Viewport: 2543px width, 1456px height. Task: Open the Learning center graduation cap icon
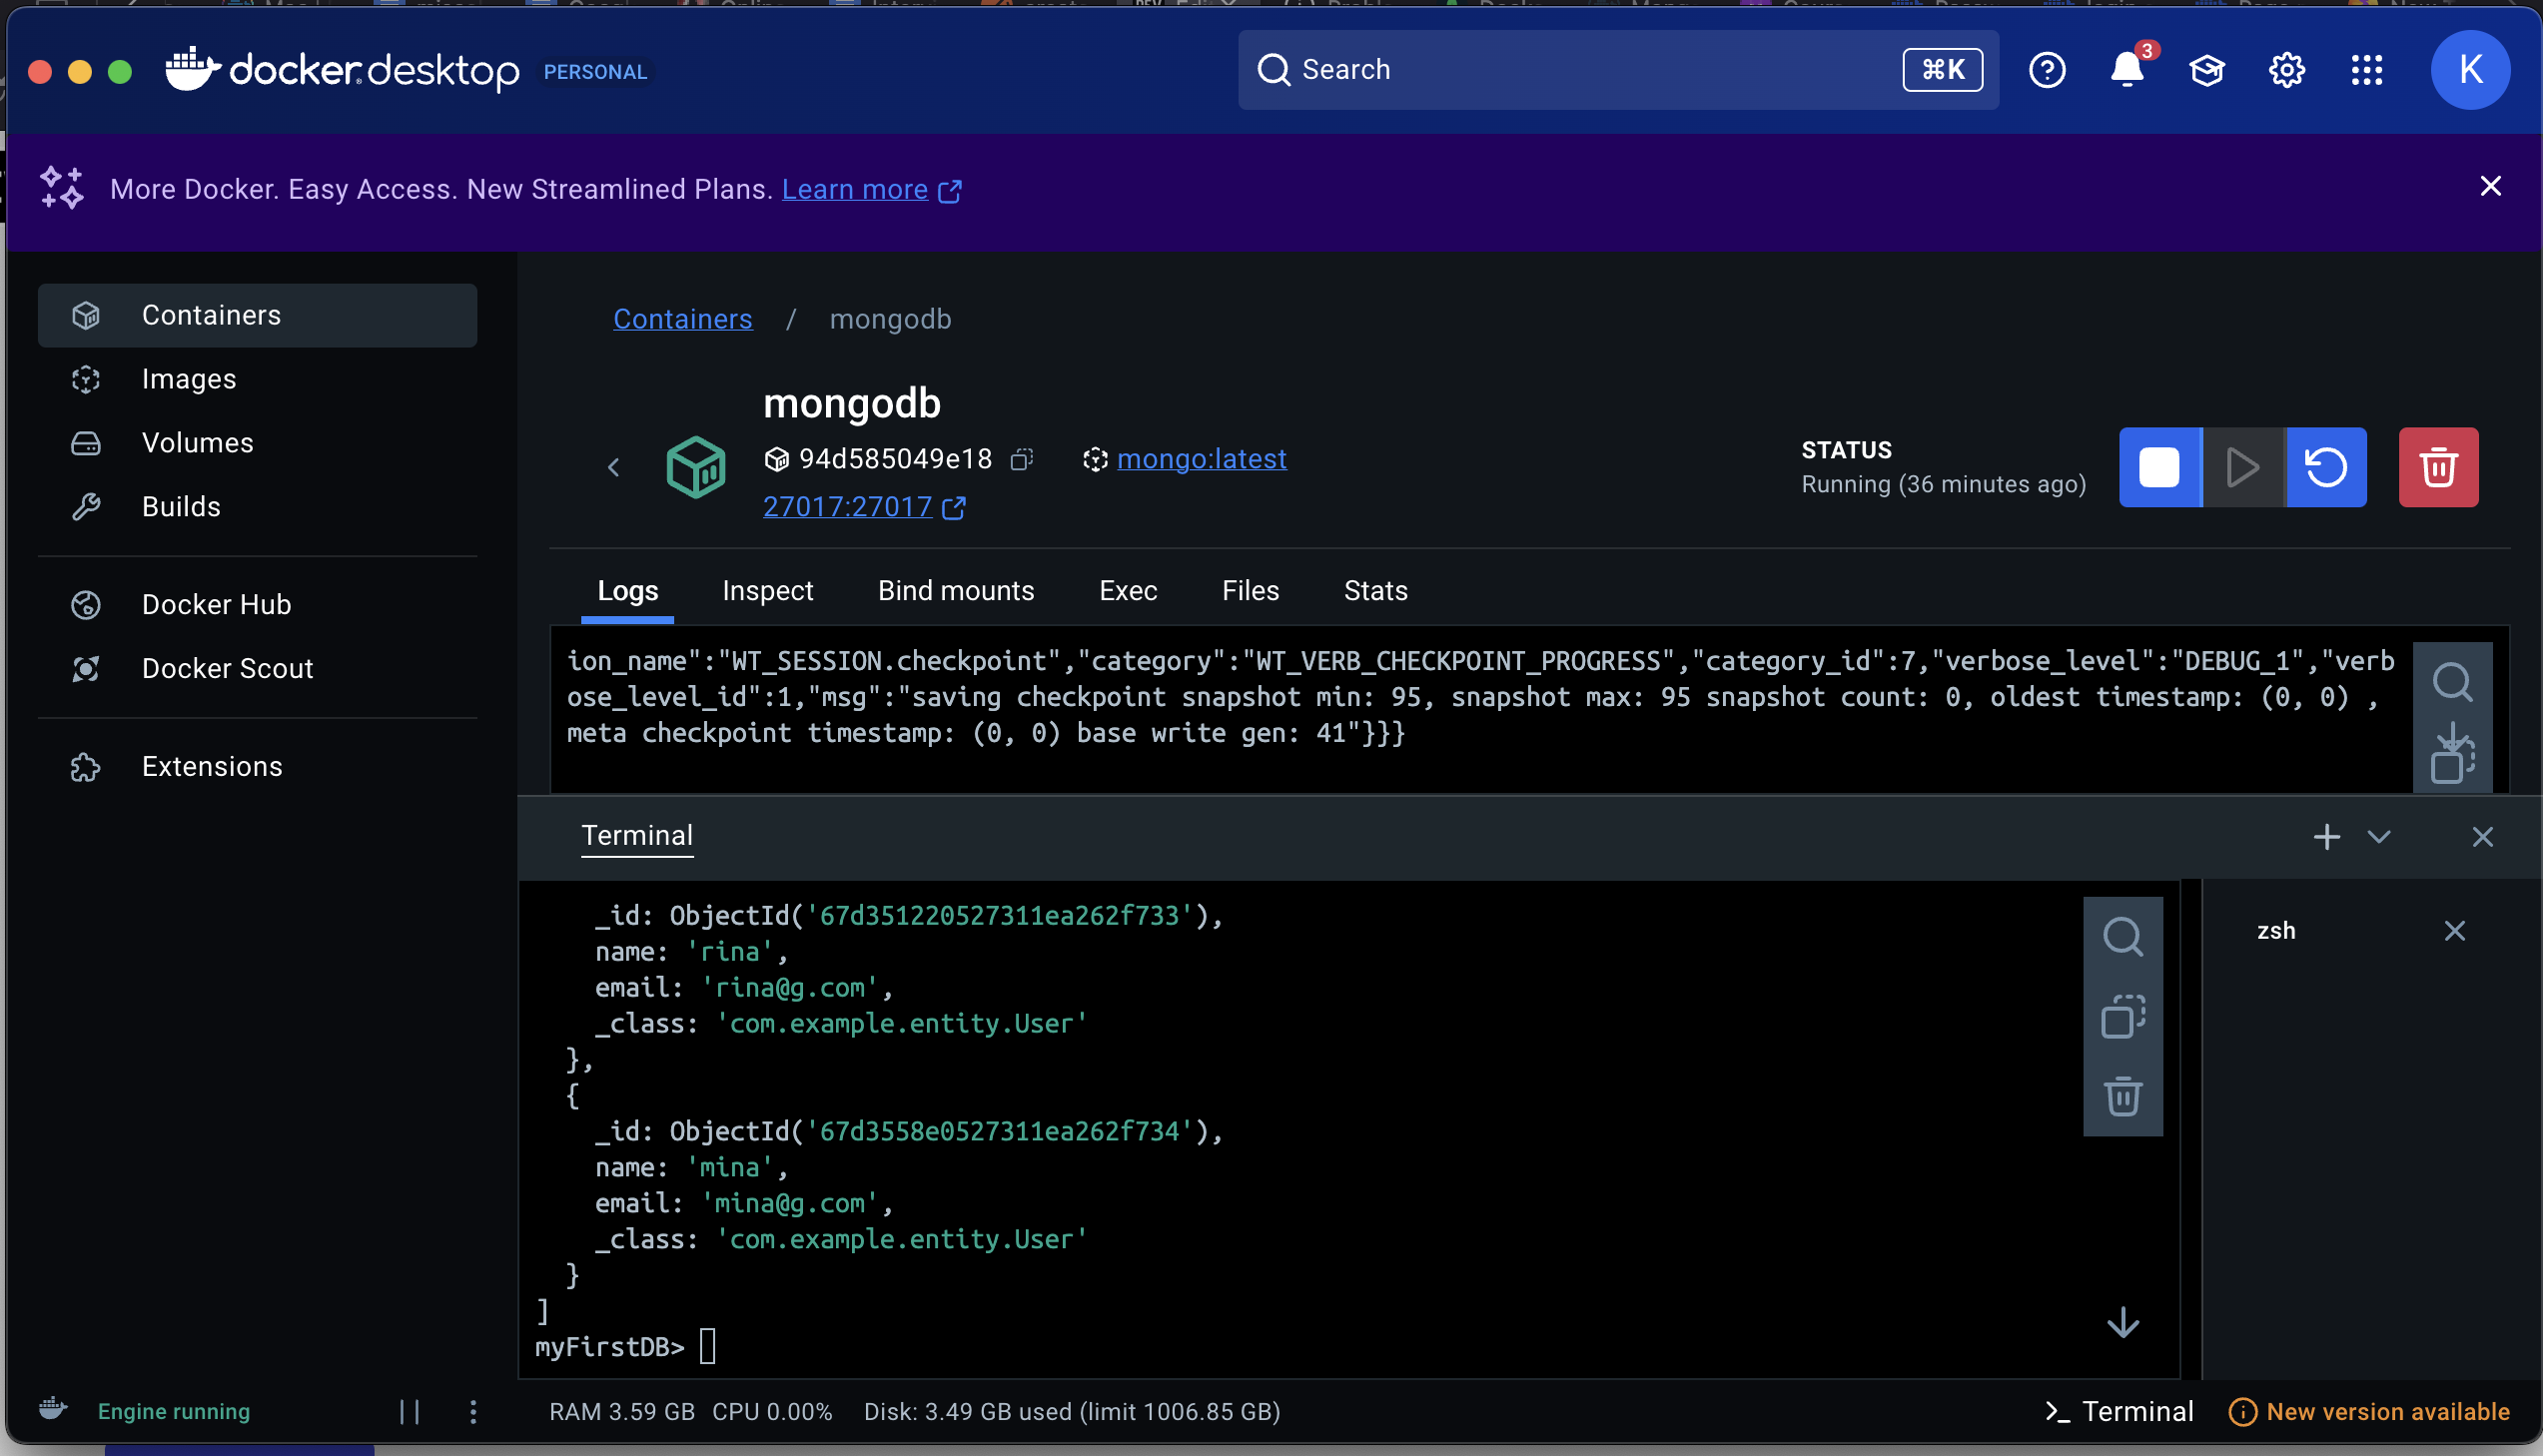click(2207, 70)
